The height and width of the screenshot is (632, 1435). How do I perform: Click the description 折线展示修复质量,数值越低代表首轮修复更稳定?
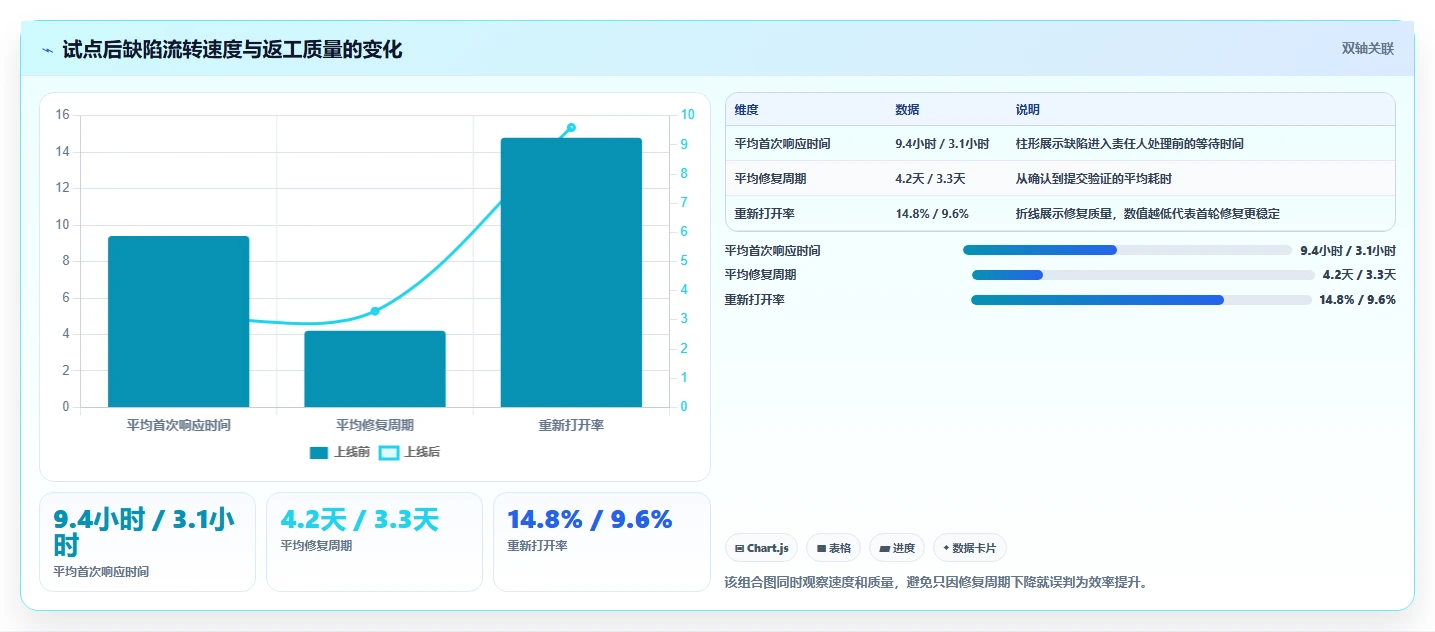click(1148, 214)
